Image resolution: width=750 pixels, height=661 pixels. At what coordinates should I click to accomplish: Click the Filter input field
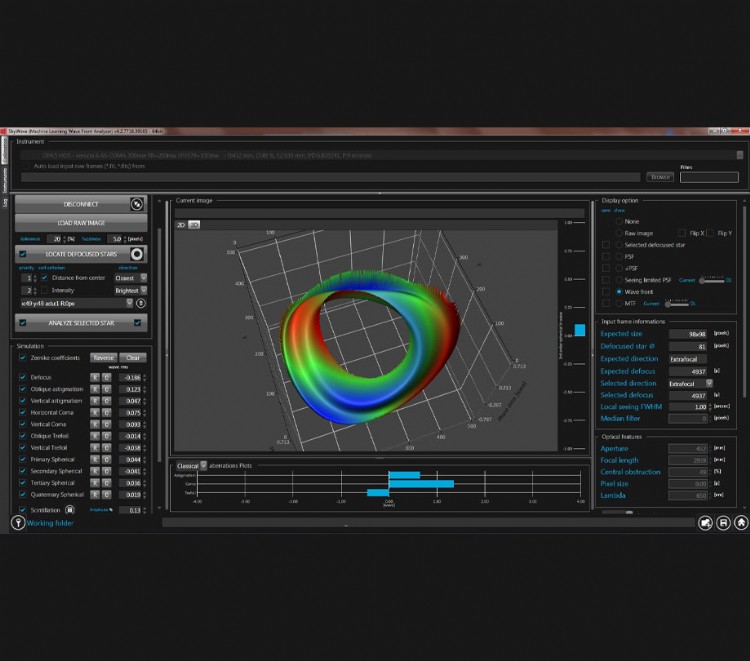click(x=709, y=177)
